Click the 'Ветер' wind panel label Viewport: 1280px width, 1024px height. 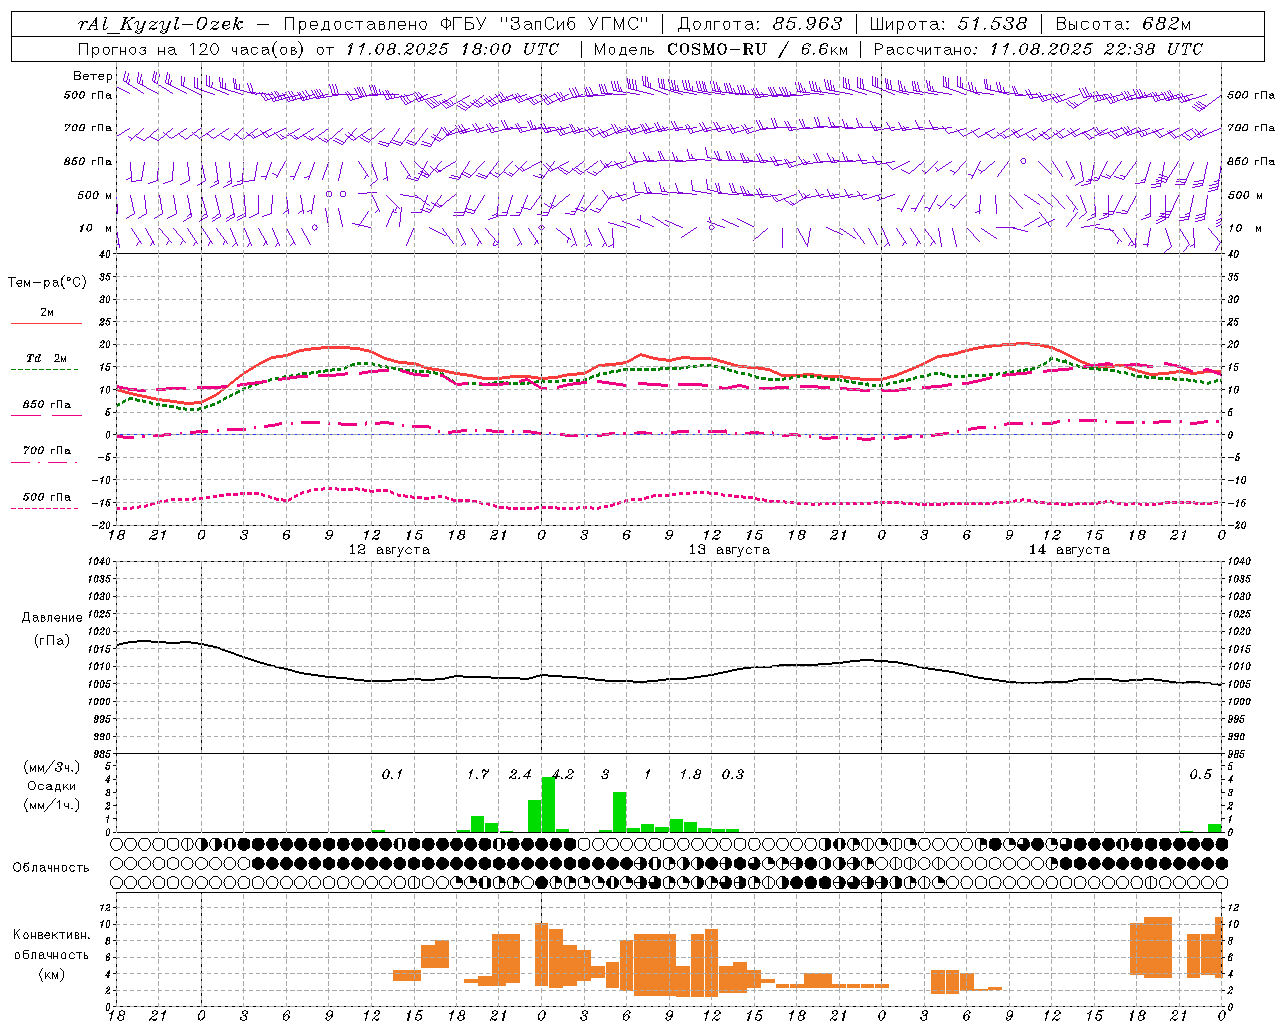[92, 76]
